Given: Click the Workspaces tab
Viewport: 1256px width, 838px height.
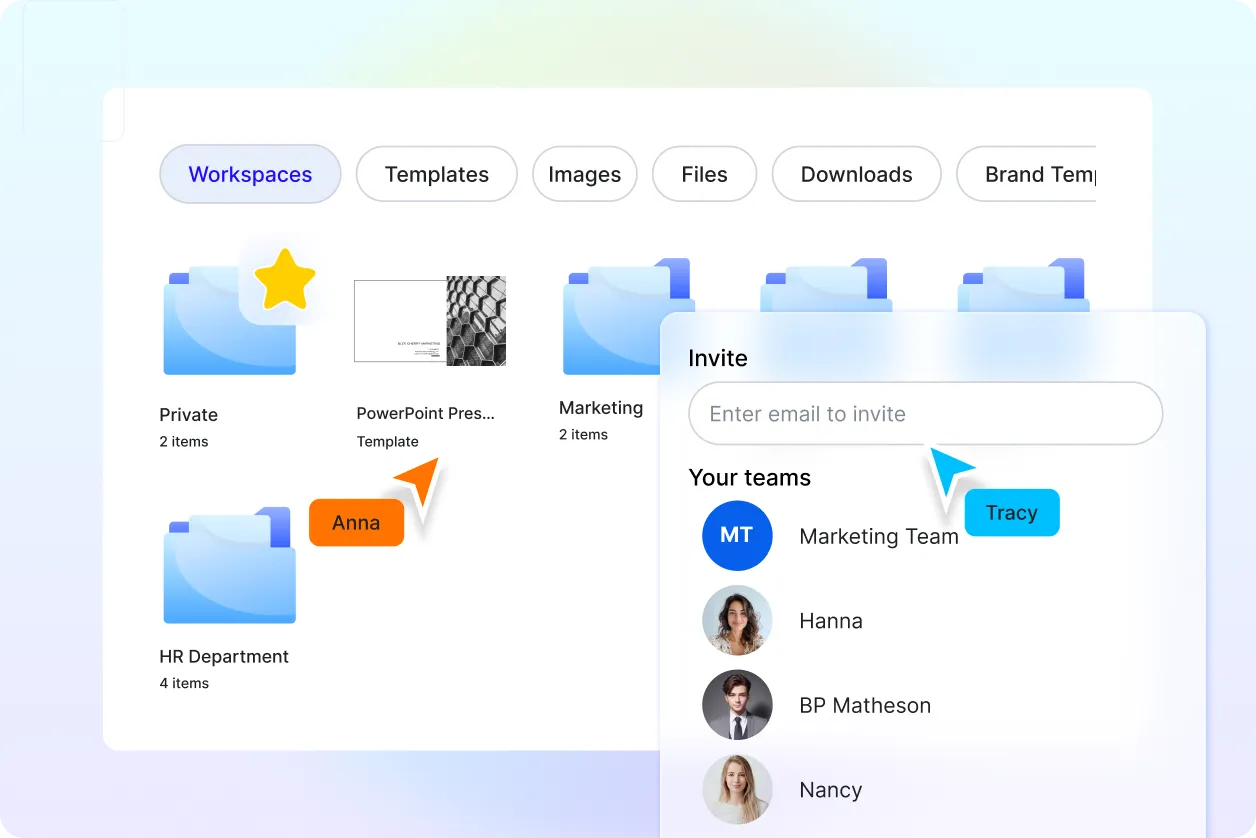Looking at the screenshot, I should pos(250,174).
